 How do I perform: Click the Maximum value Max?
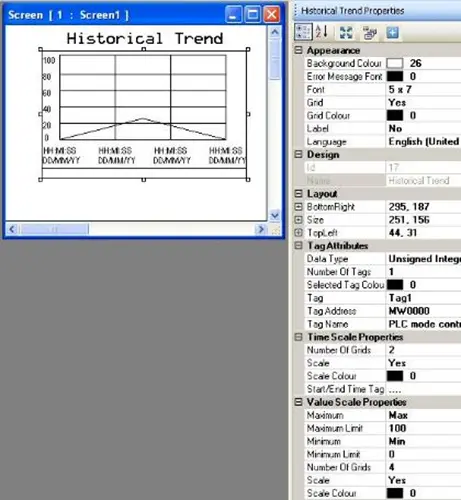pyautogui.click(x=398, y=415)
